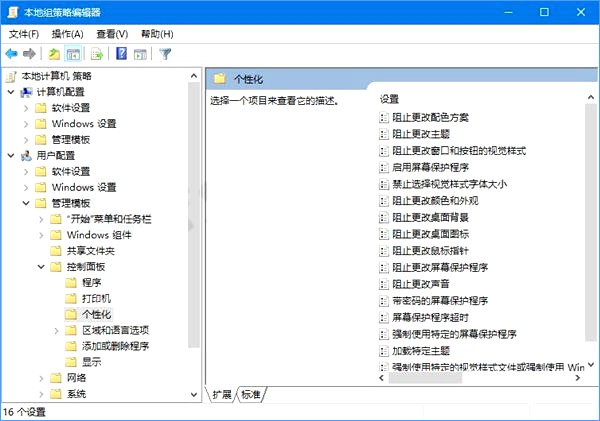Open the 查看(V) menu

point(111,34)
